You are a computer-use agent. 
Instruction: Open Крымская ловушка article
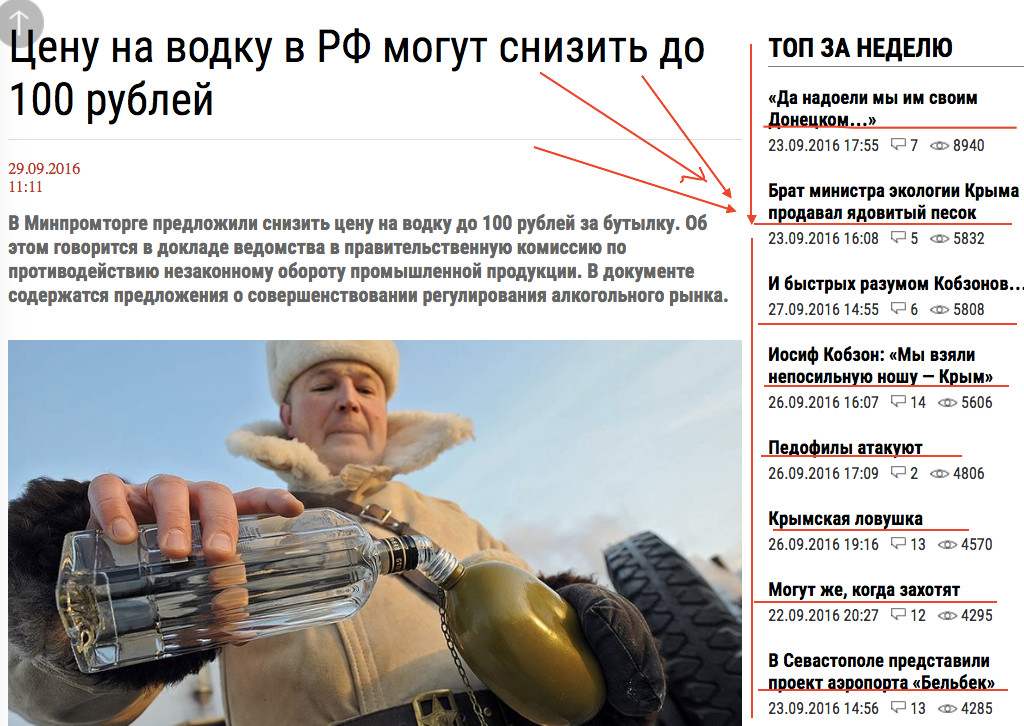(x=845, y=518)
